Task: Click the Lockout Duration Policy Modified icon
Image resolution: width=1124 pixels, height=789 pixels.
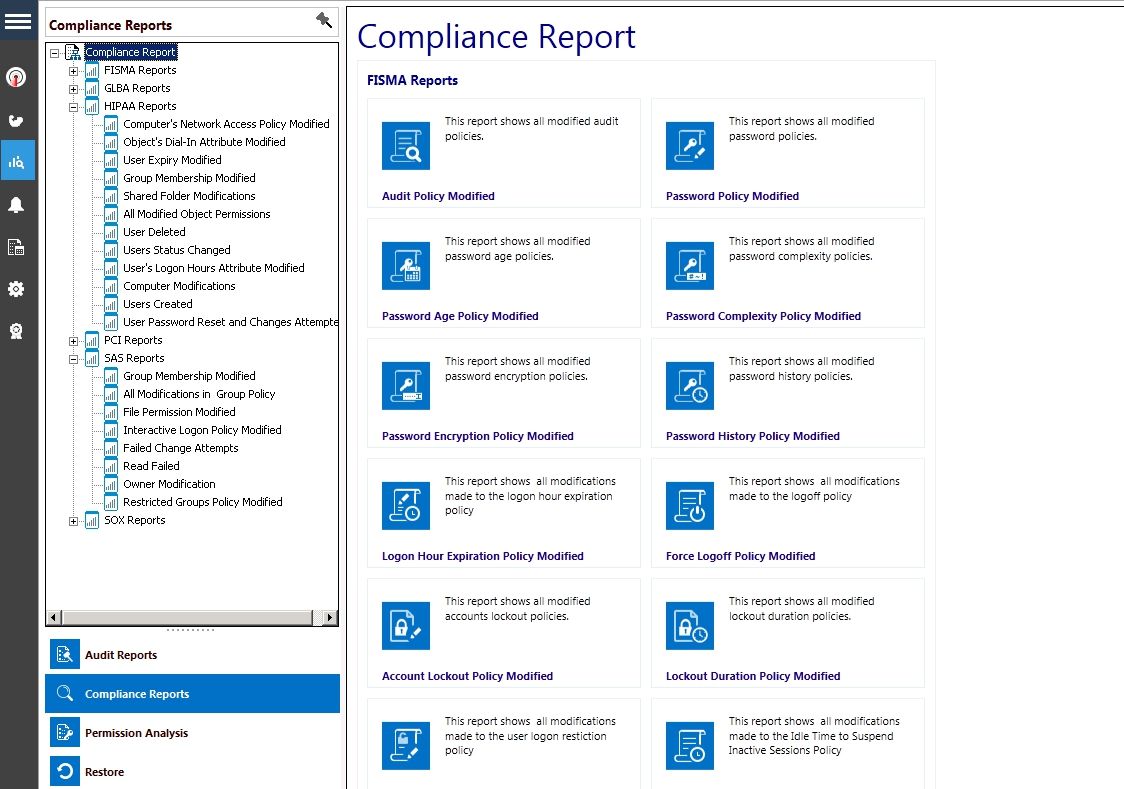Action: pos(690,626)
